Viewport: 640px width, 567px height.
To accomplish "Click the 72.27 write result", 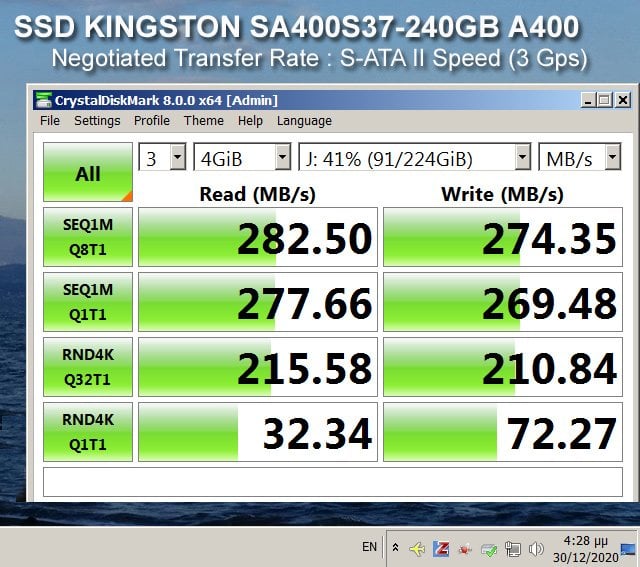I will tap(503, 431).
